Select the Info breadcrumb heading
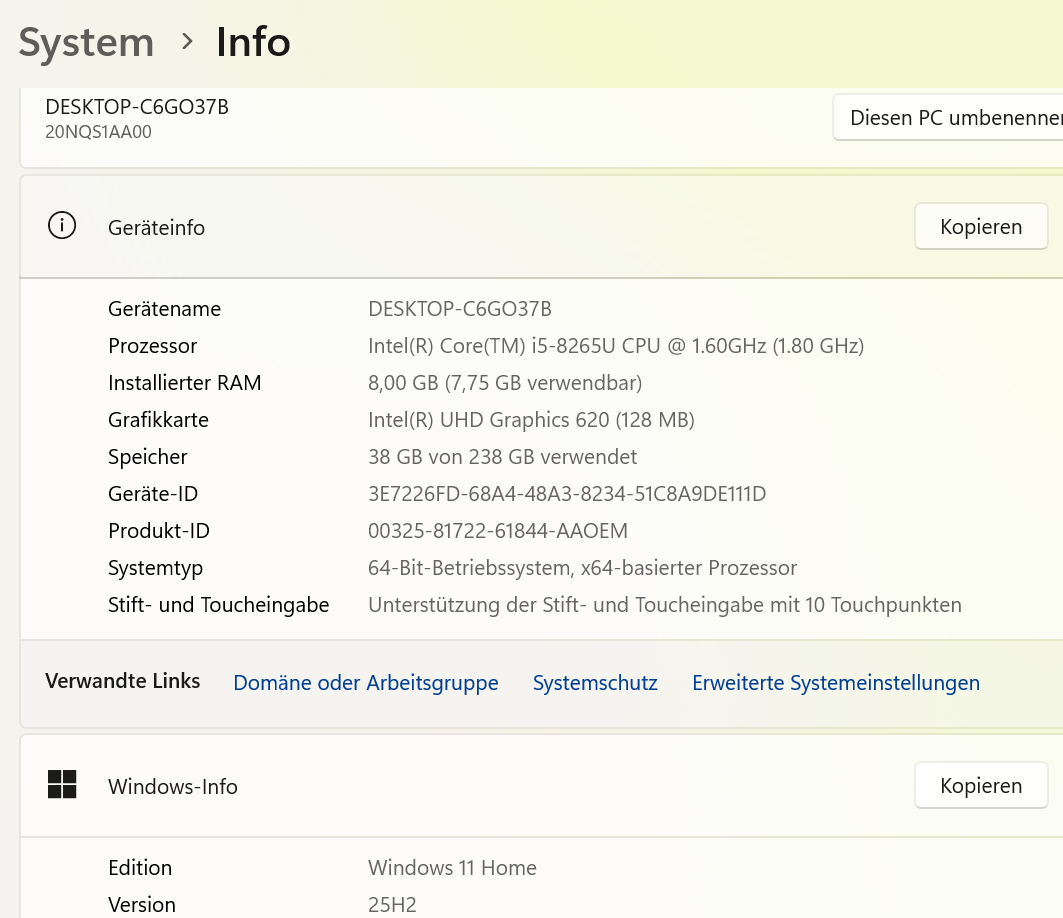Viewport: 1063px width, 918px height. pos(253,42)
